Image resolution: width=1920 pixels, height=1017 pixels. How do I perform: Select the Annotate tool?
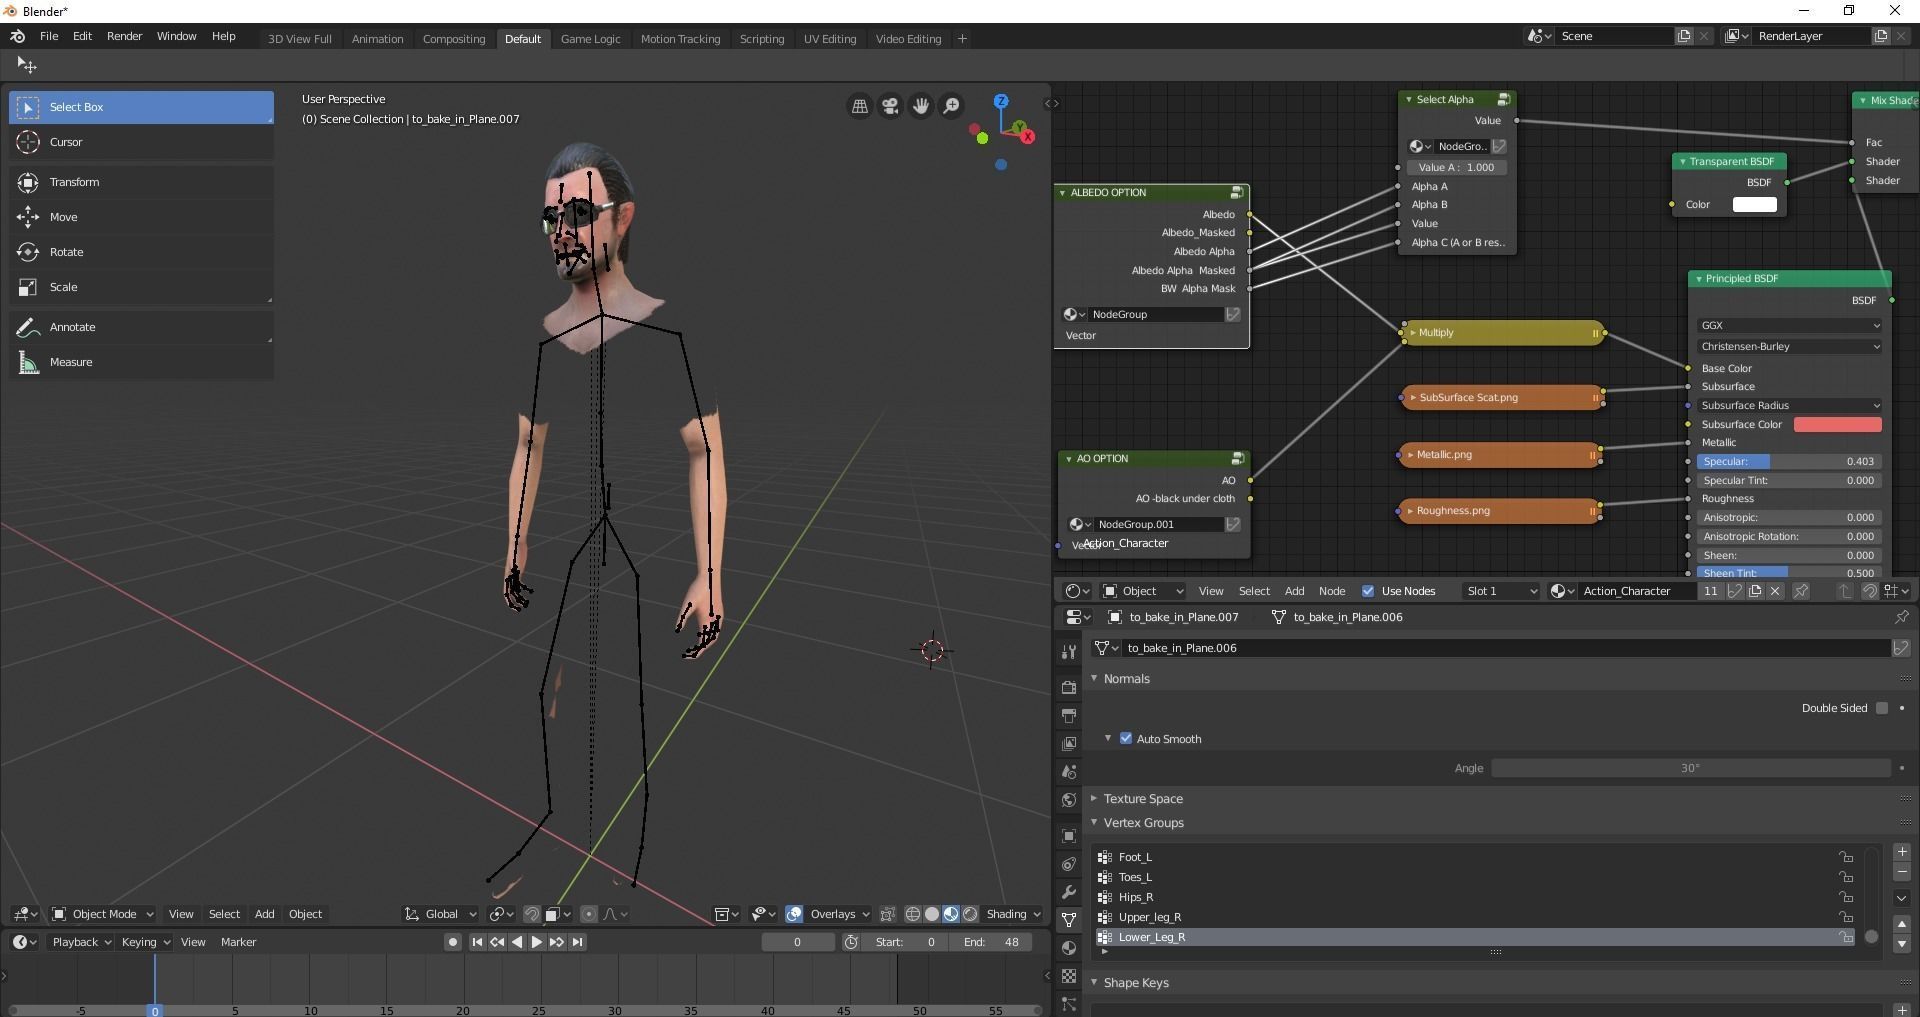(141, 327)
